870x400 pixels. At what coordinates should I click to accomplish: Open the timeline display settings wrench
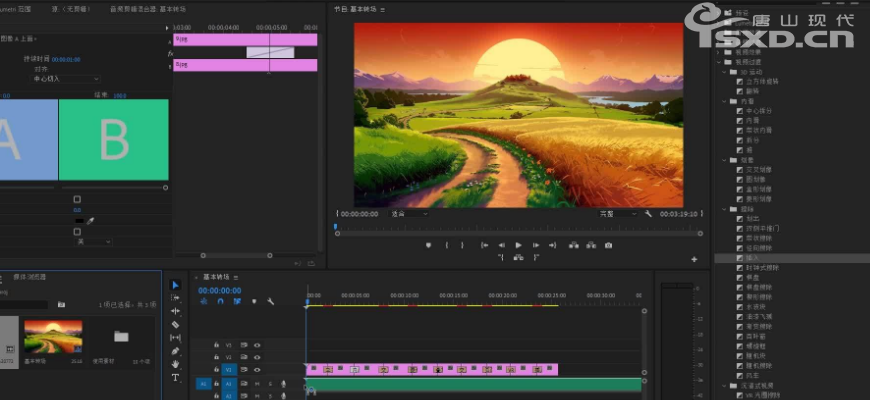point(270,301)
